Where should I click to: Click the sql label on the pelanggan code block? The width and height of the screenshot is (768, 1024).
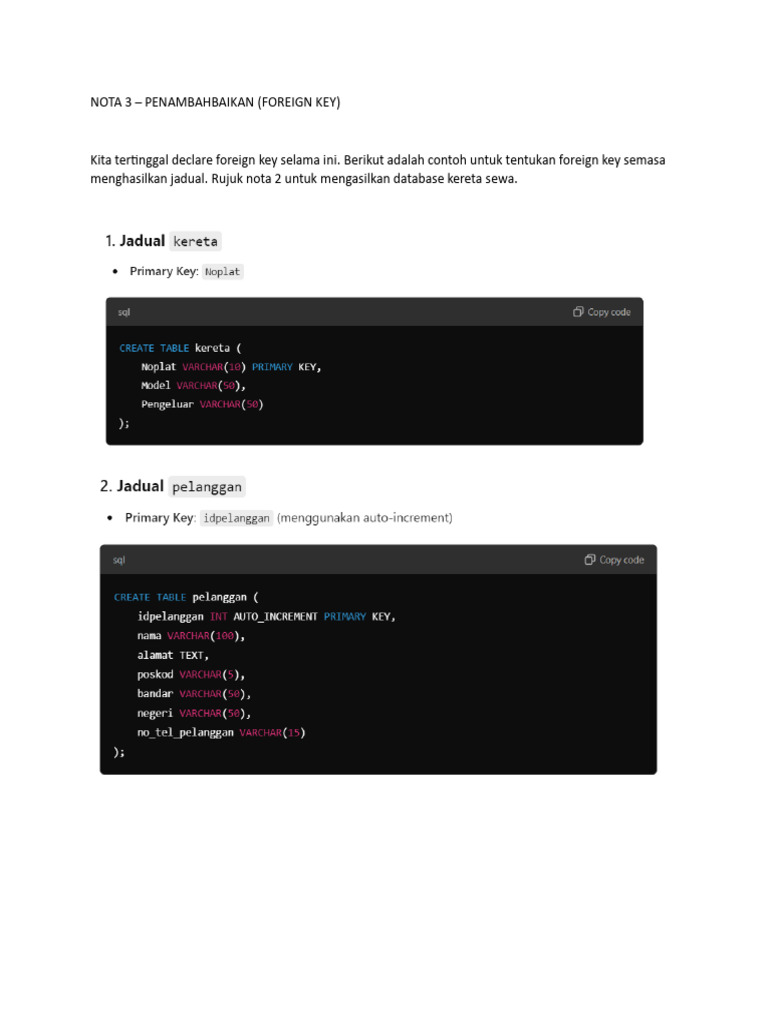point(119,560)
